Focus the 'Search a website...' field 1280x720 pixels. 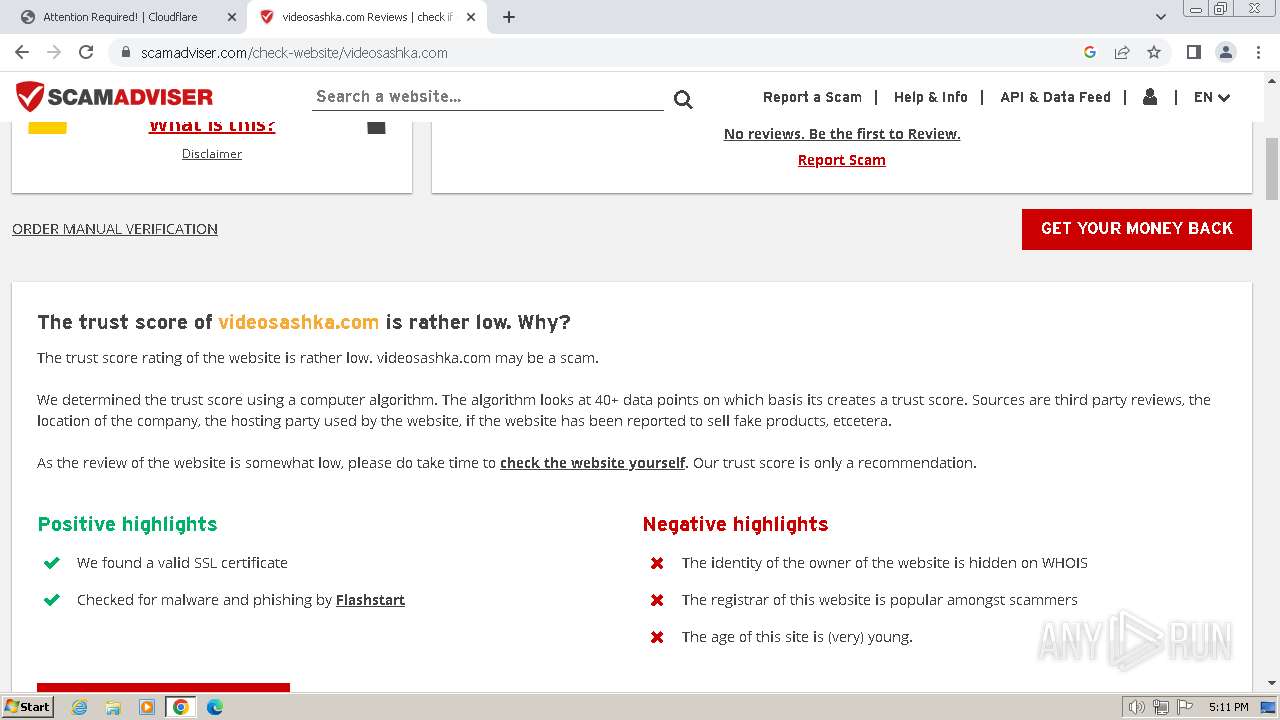[x=488, y=97]
